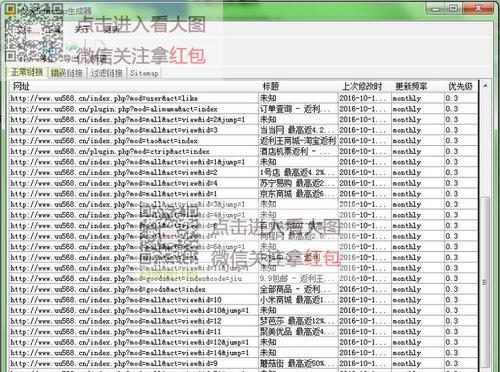
Task: Click the scrollbar up arrow of the list
Action: pyautogui.click(x=485, y=86)
